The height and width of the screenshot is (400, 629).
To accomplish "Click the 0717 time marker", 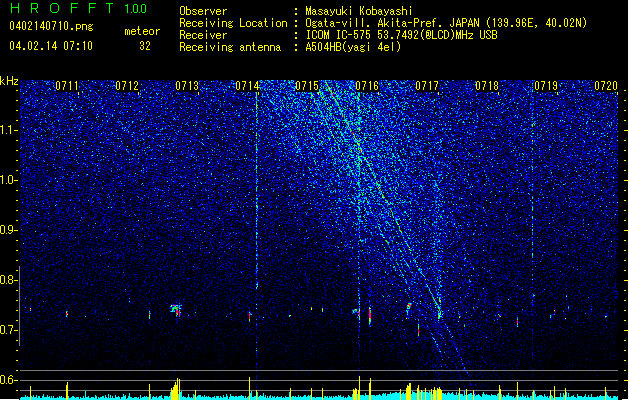I will tap(427, 86).
